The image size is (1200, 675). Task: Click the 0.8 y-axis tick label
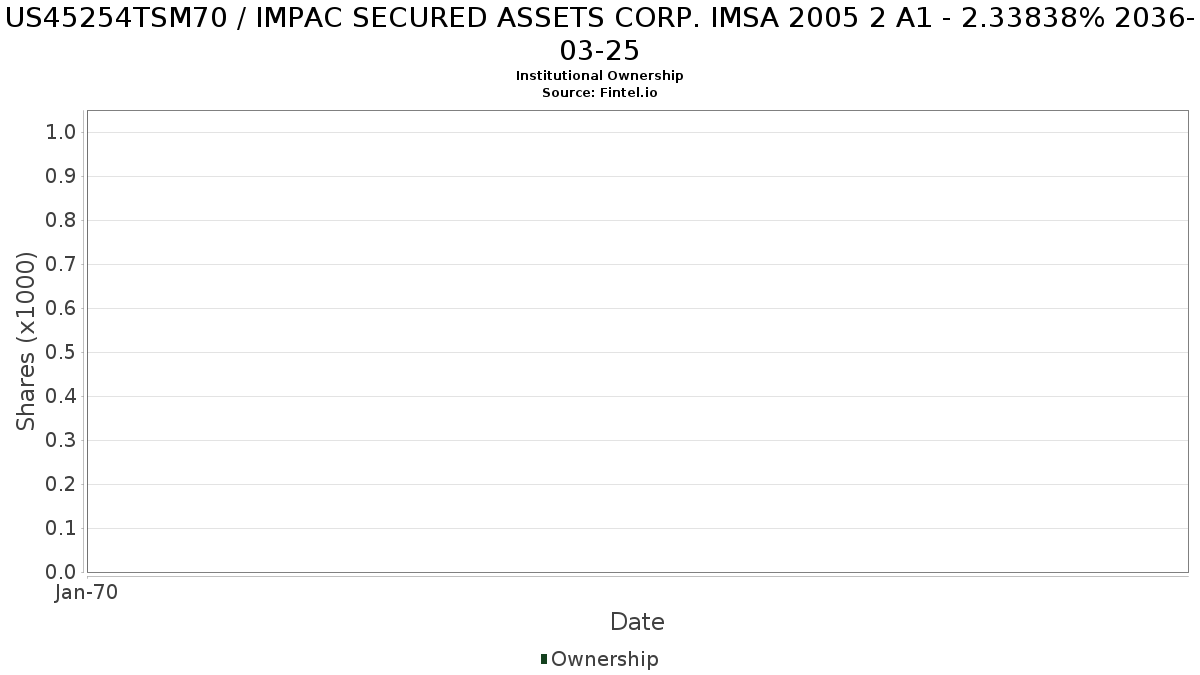tap(61, 220)
